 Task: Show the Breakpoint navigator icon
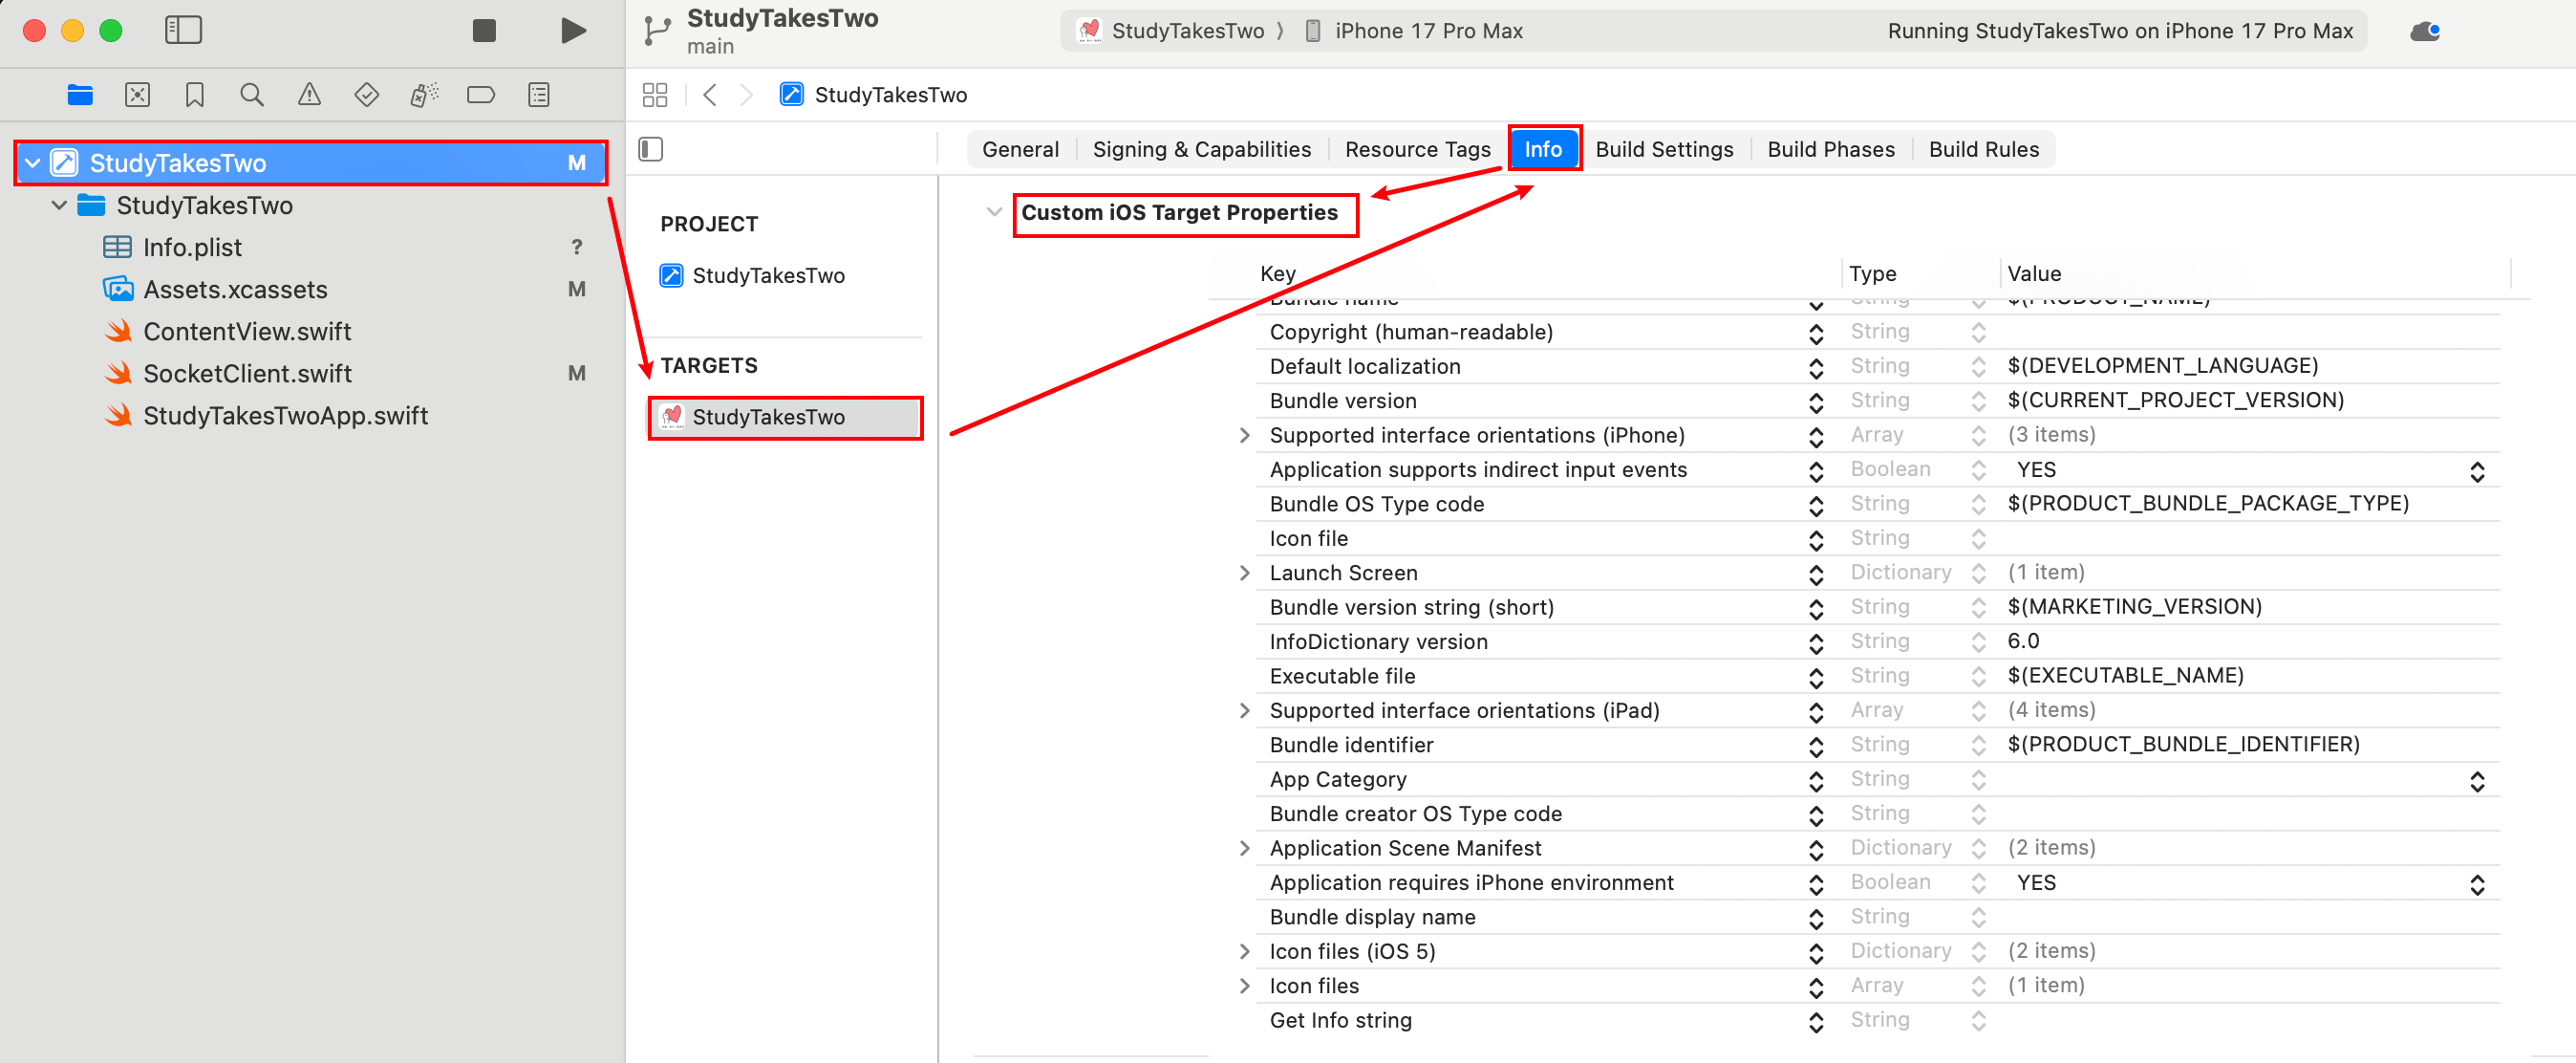[x=481, y=95]
